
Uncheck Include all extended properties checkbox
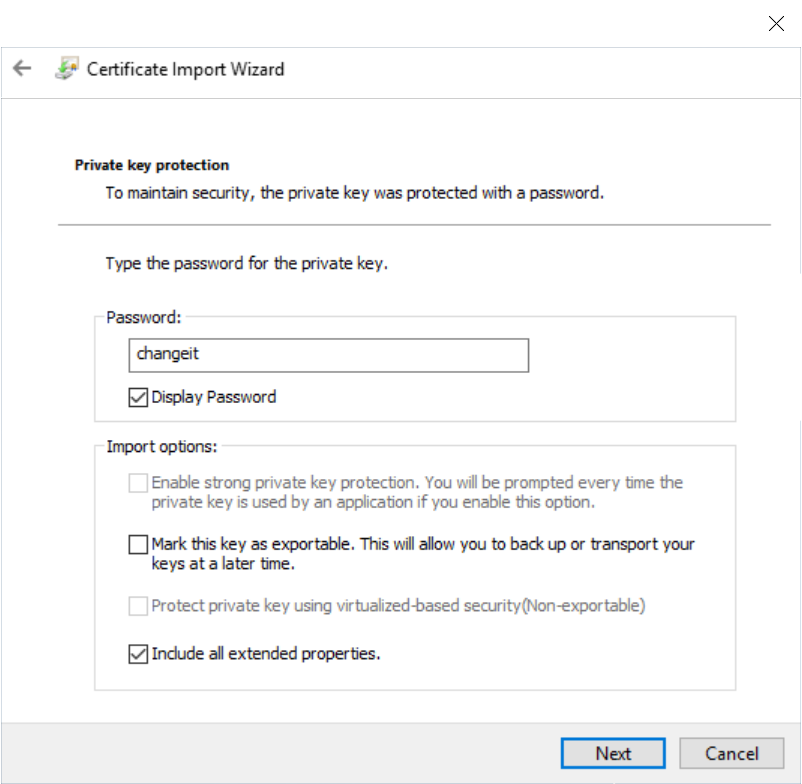click(138, 654)
